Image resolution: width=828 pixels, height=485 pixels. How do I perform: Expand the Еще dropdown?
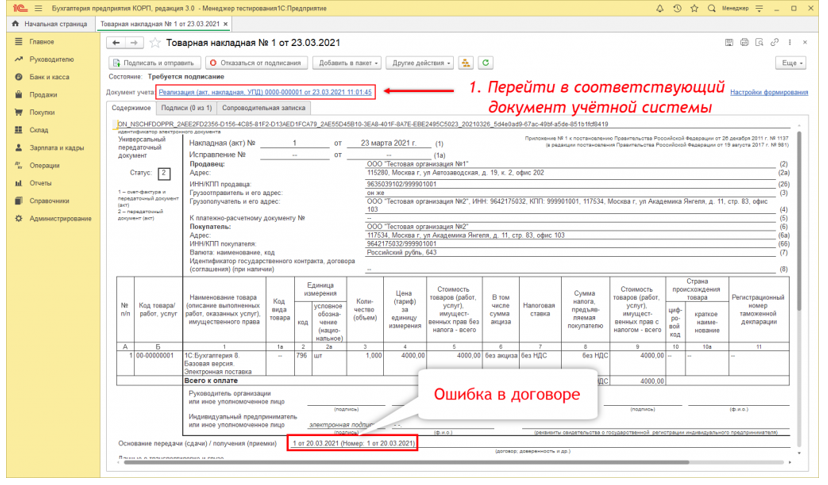coord(791,63)
